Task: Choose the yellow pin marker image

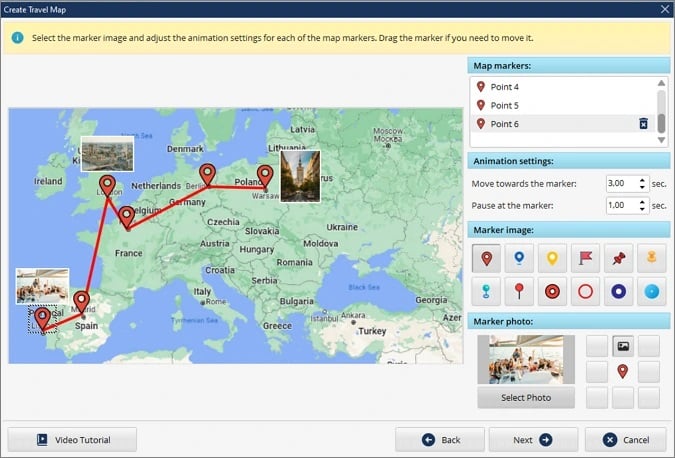Action: 552,258
